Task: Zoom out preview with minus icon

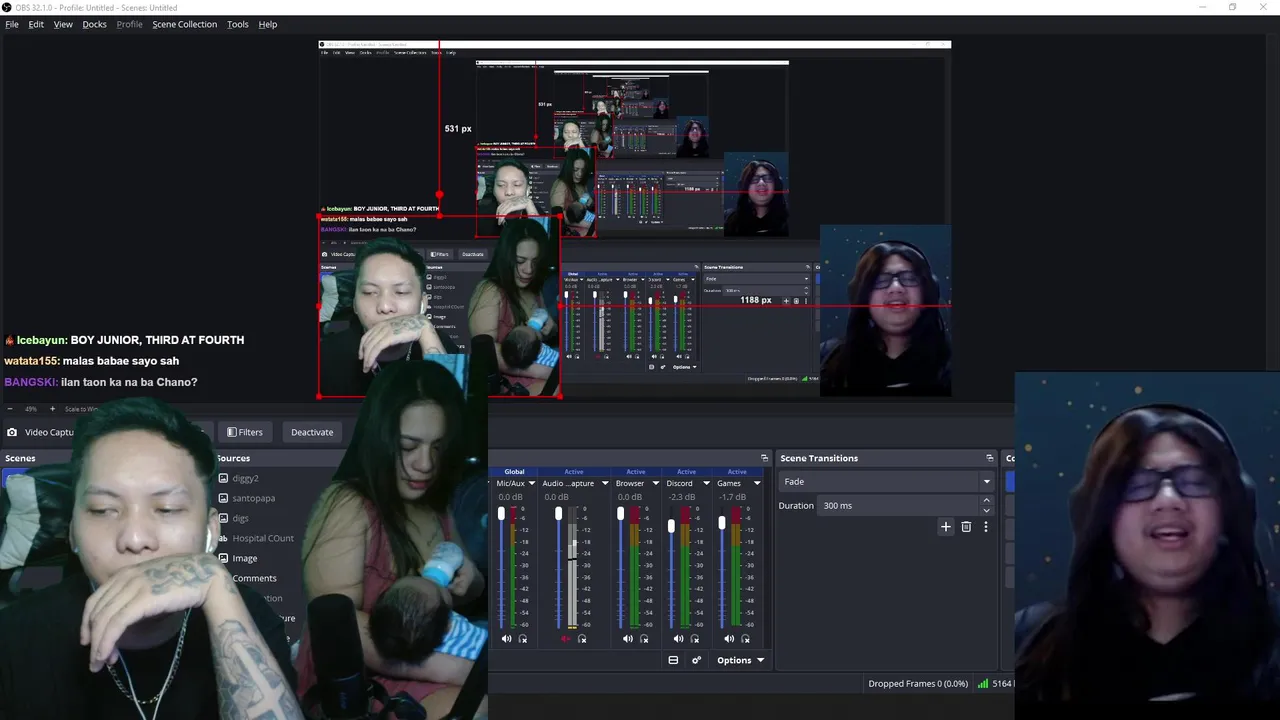Action: coord(10,408)
